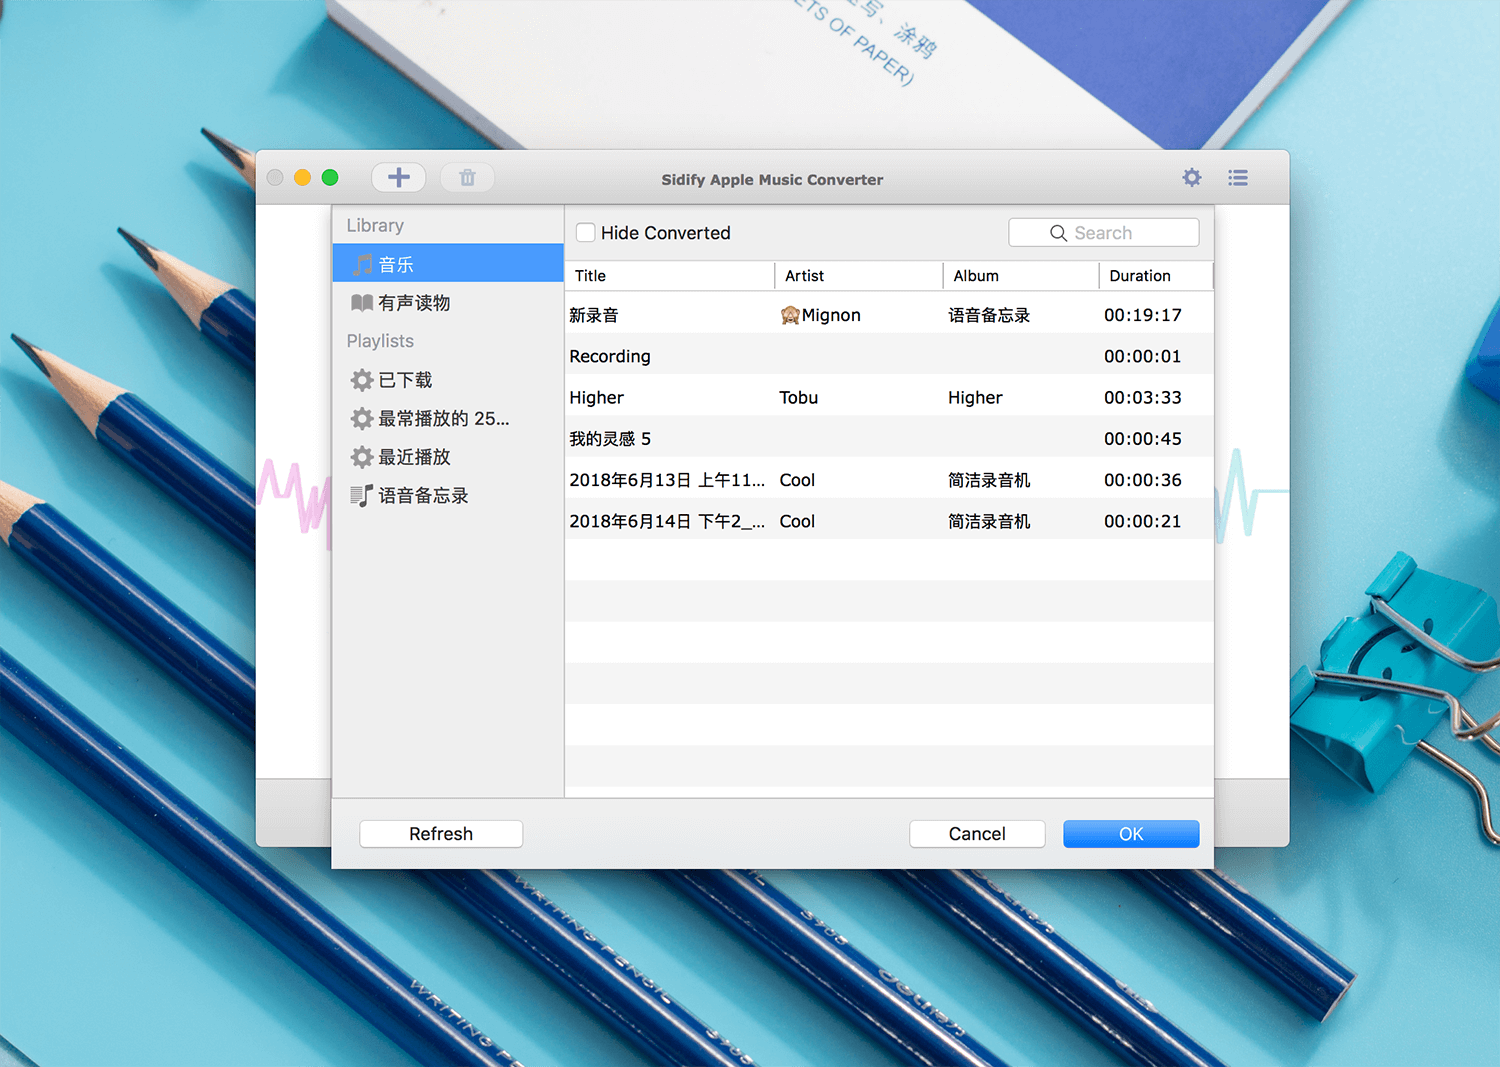Click Cool in the 2018年6月13日 row
The image size is (1500, 1067).
pyautogui.click(x=797, y=480)
